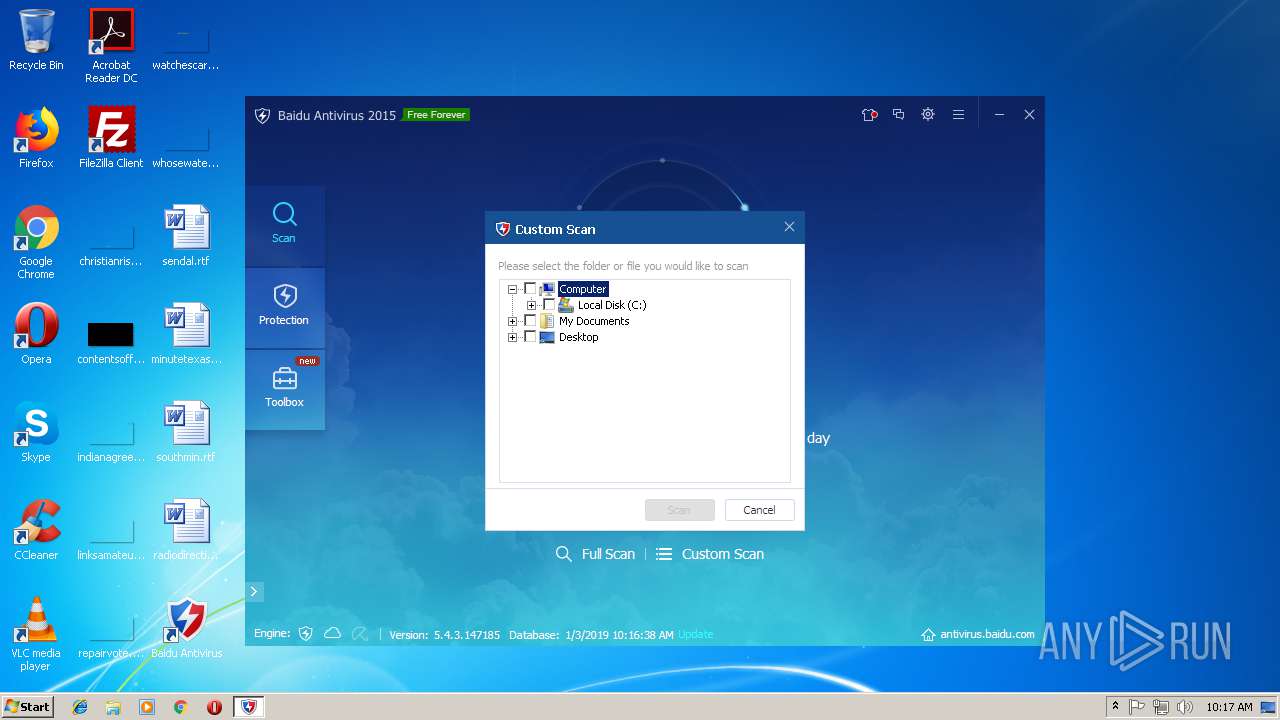This screenshot has height=720, width=1280.
Task: Open Baidu Antivirus desktop shortcut
Action: point(186,628)
